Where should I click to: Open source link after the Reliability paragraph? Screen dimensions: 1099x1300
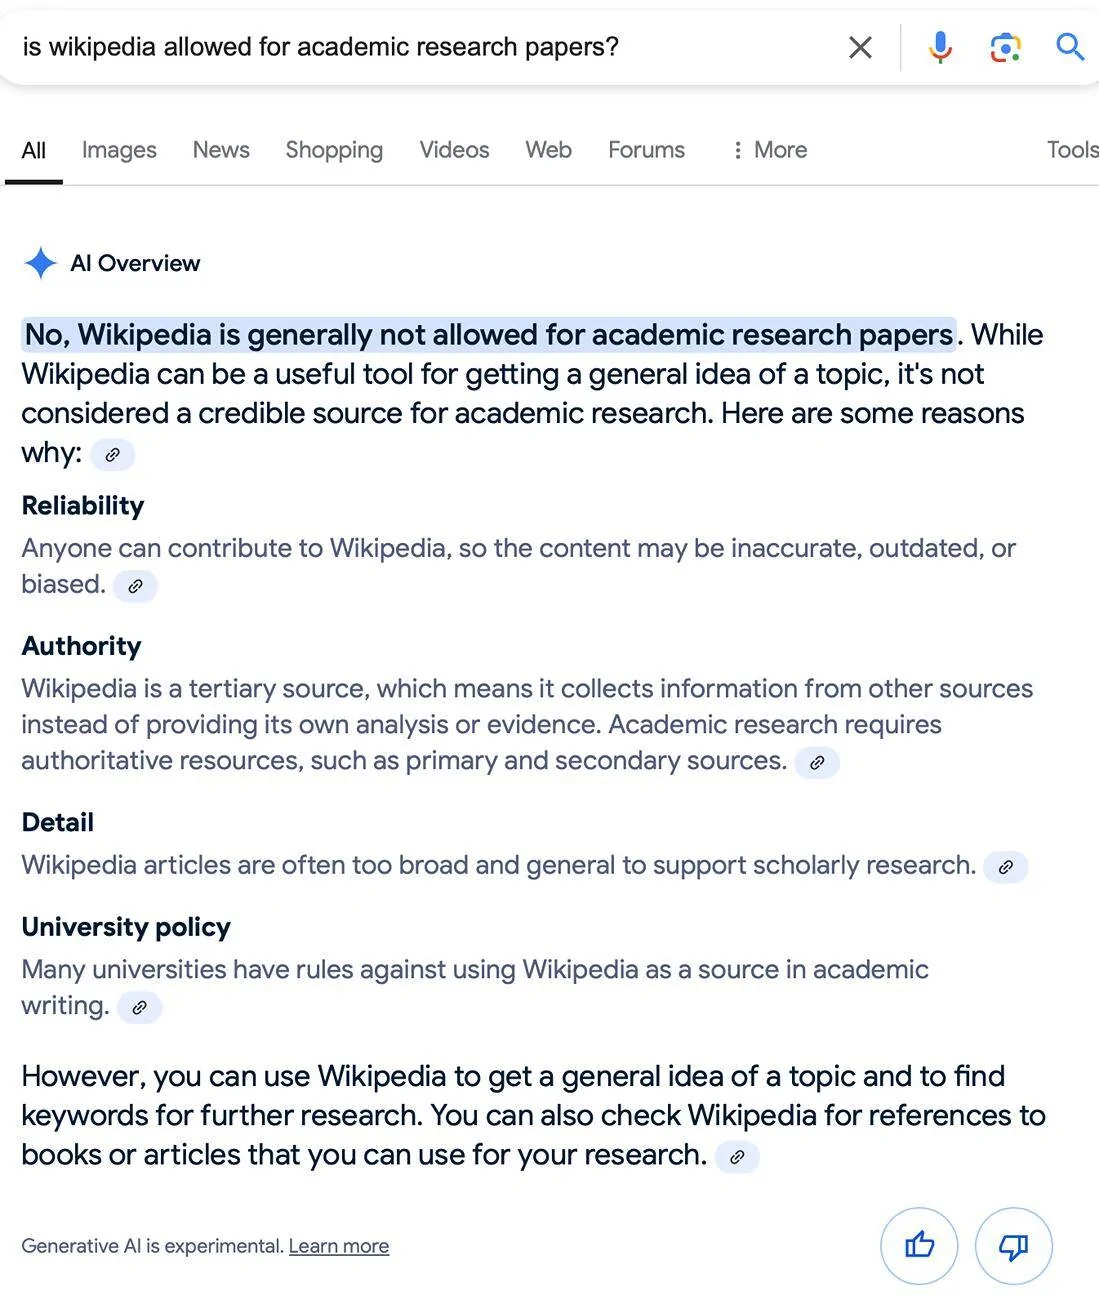coord(135,586)
